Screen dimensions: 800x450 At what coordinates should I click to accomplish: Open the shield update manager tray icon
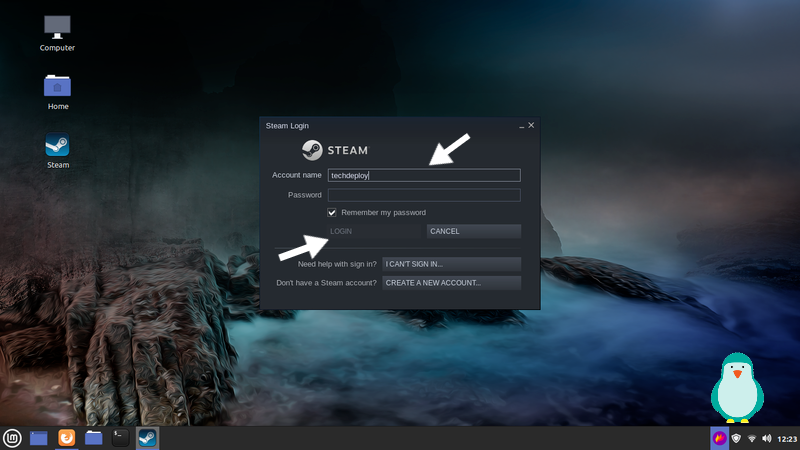(736, 438)
